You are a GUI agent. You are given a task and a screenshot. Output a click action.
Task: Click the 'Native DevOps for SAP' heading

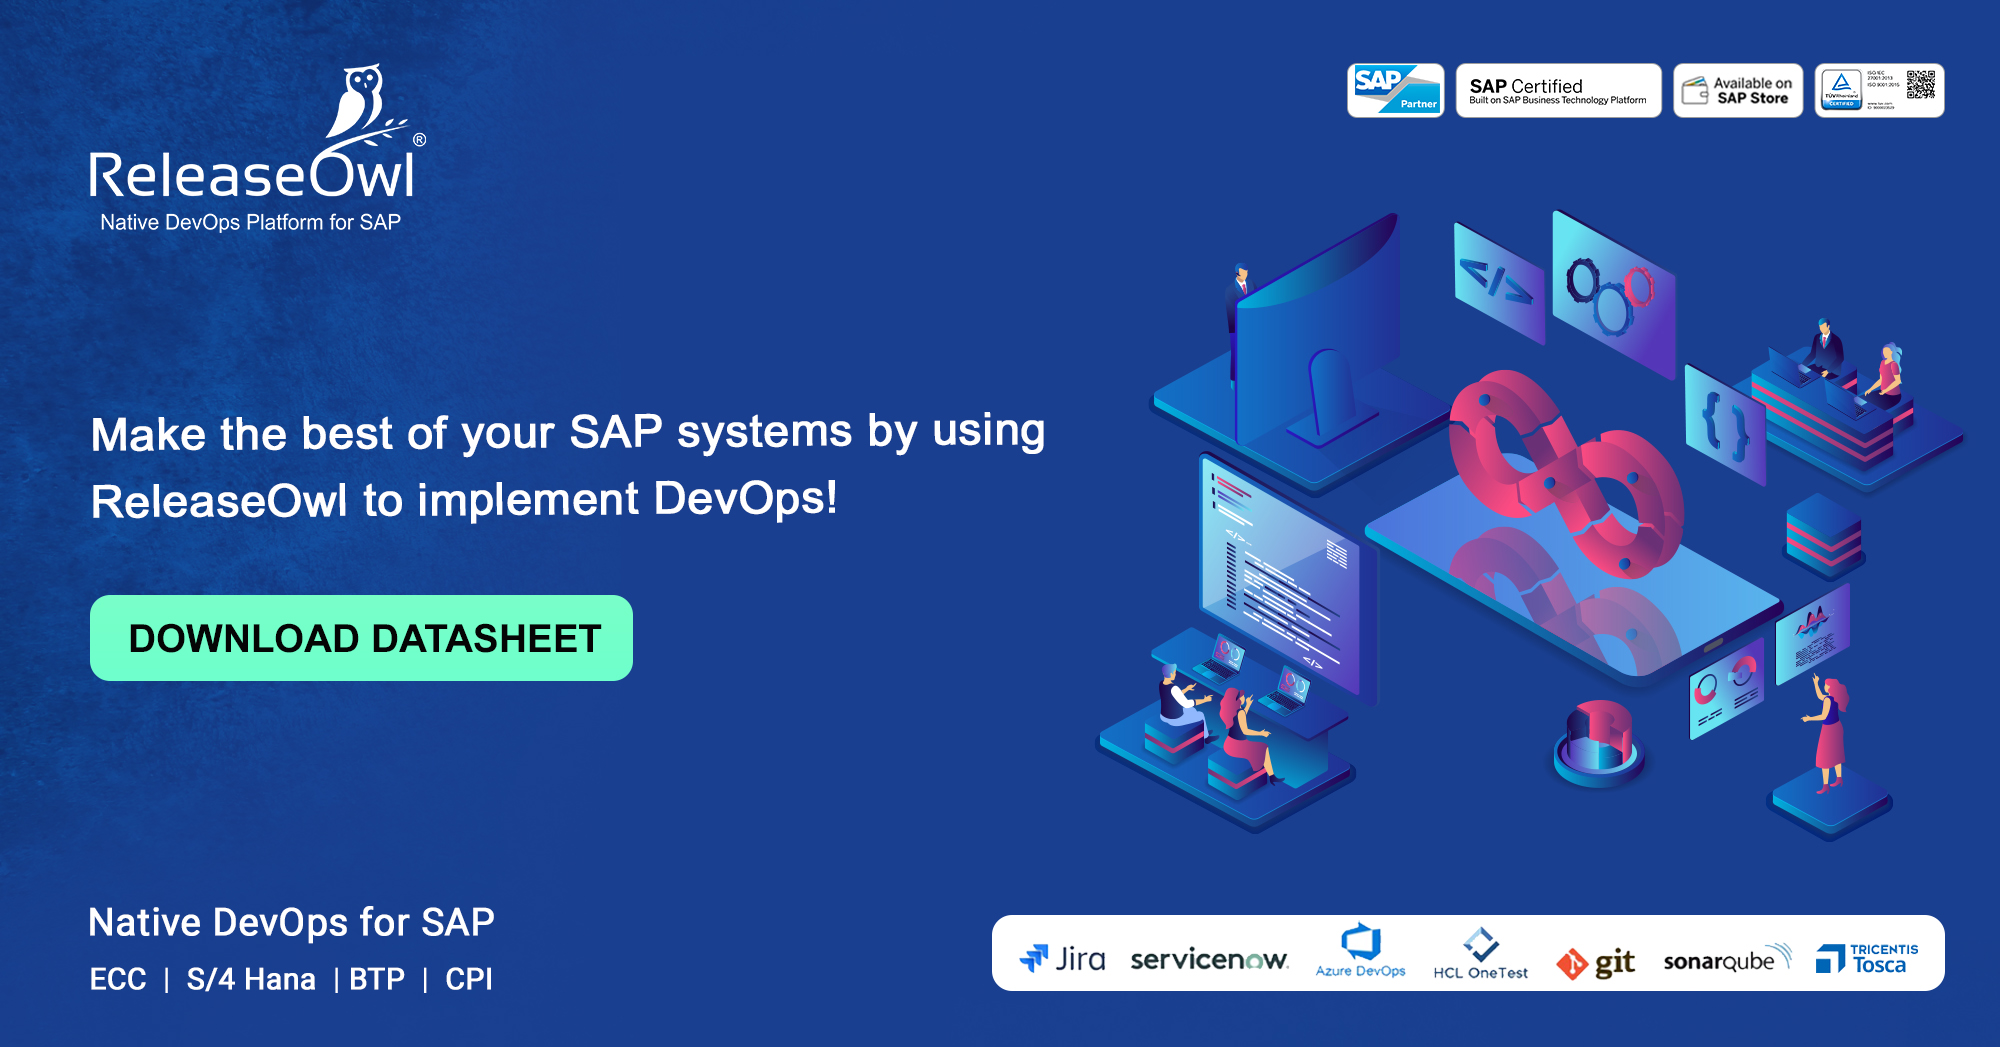[291, 922]
